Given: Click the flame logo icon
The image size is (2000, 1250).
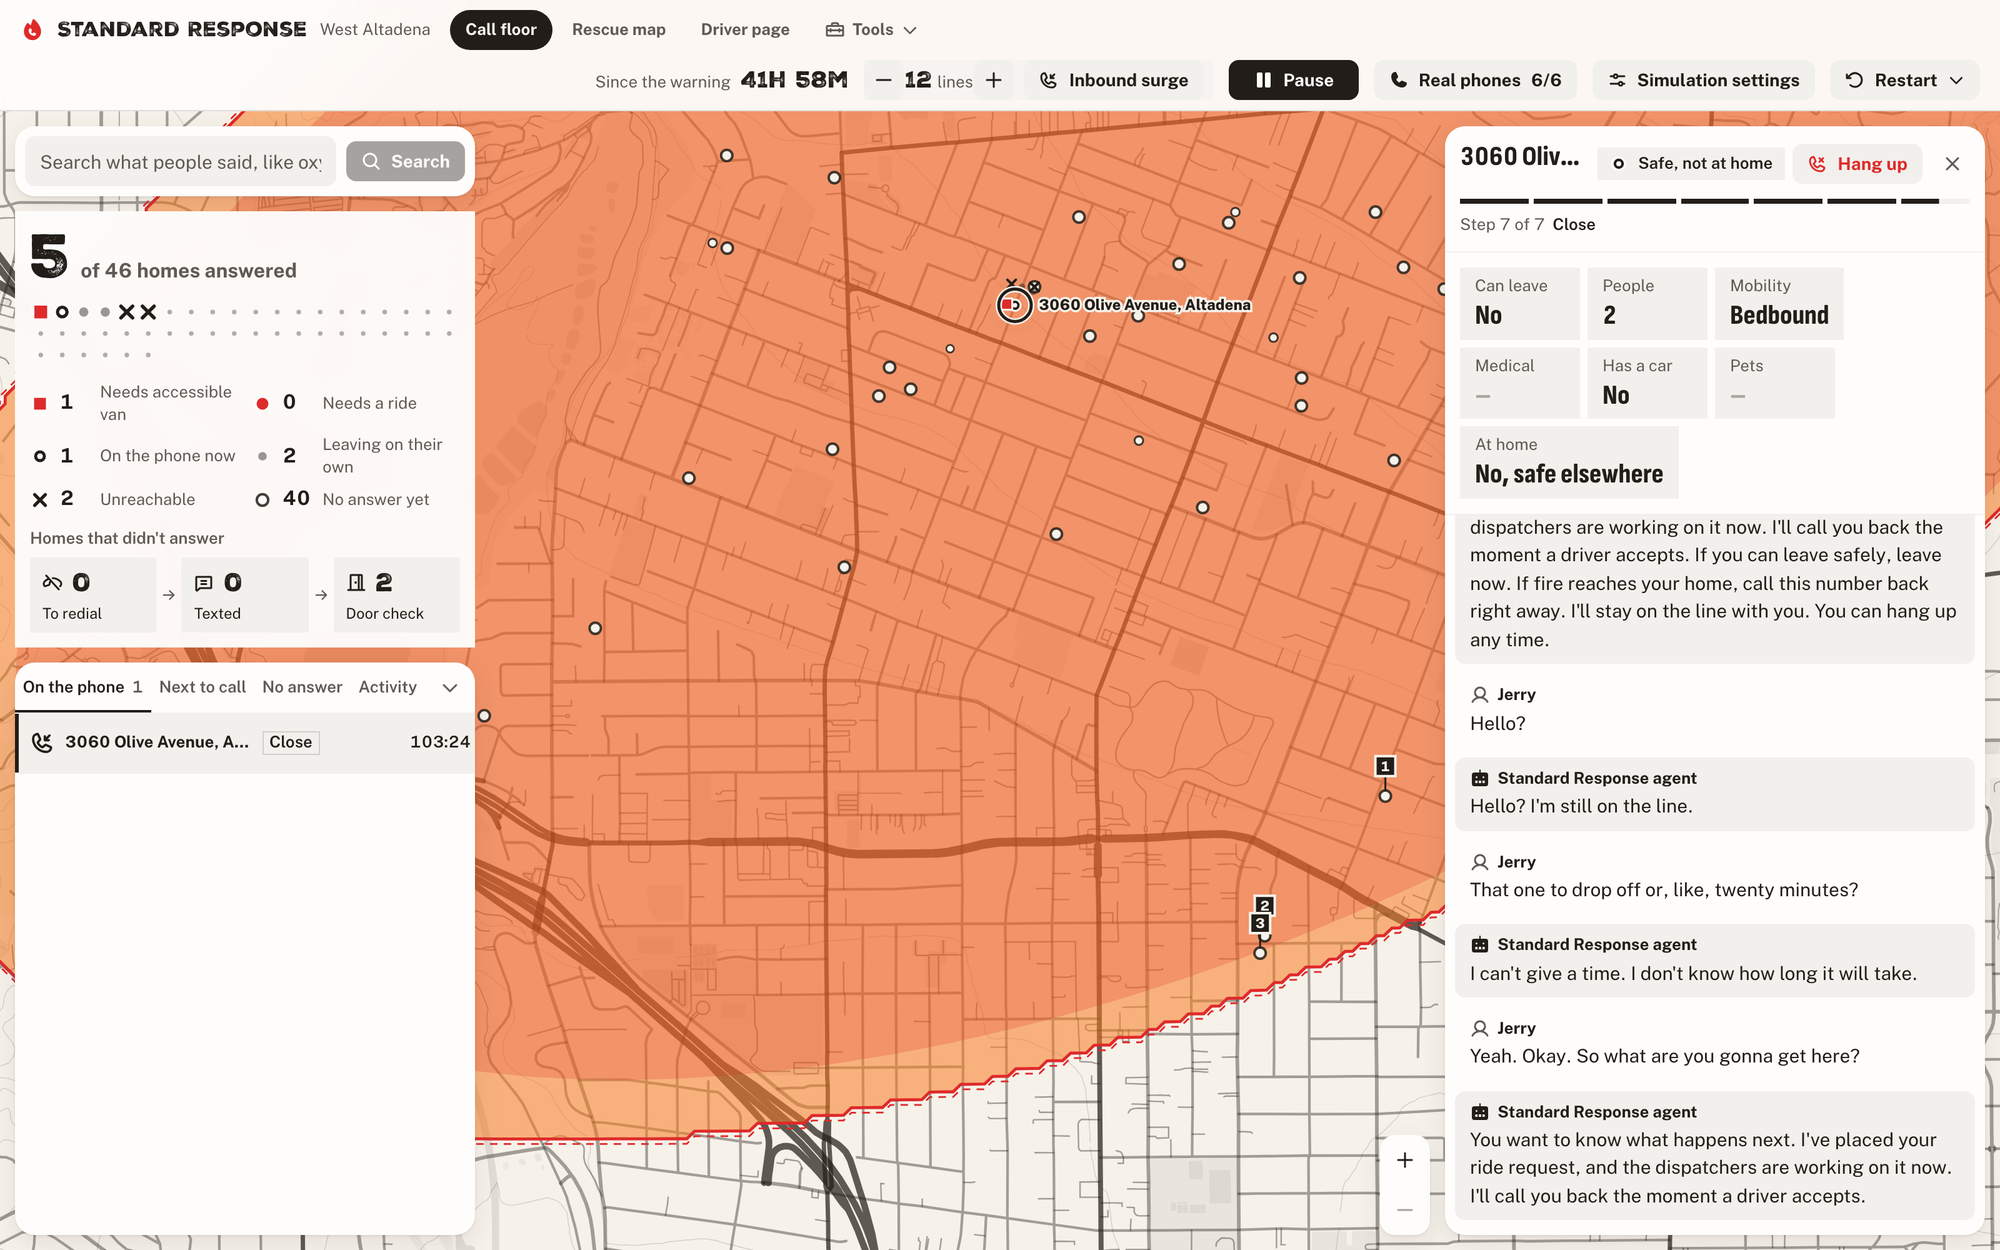Looking at the screenshot, I should pyautogui.click(x=33, y=29).
